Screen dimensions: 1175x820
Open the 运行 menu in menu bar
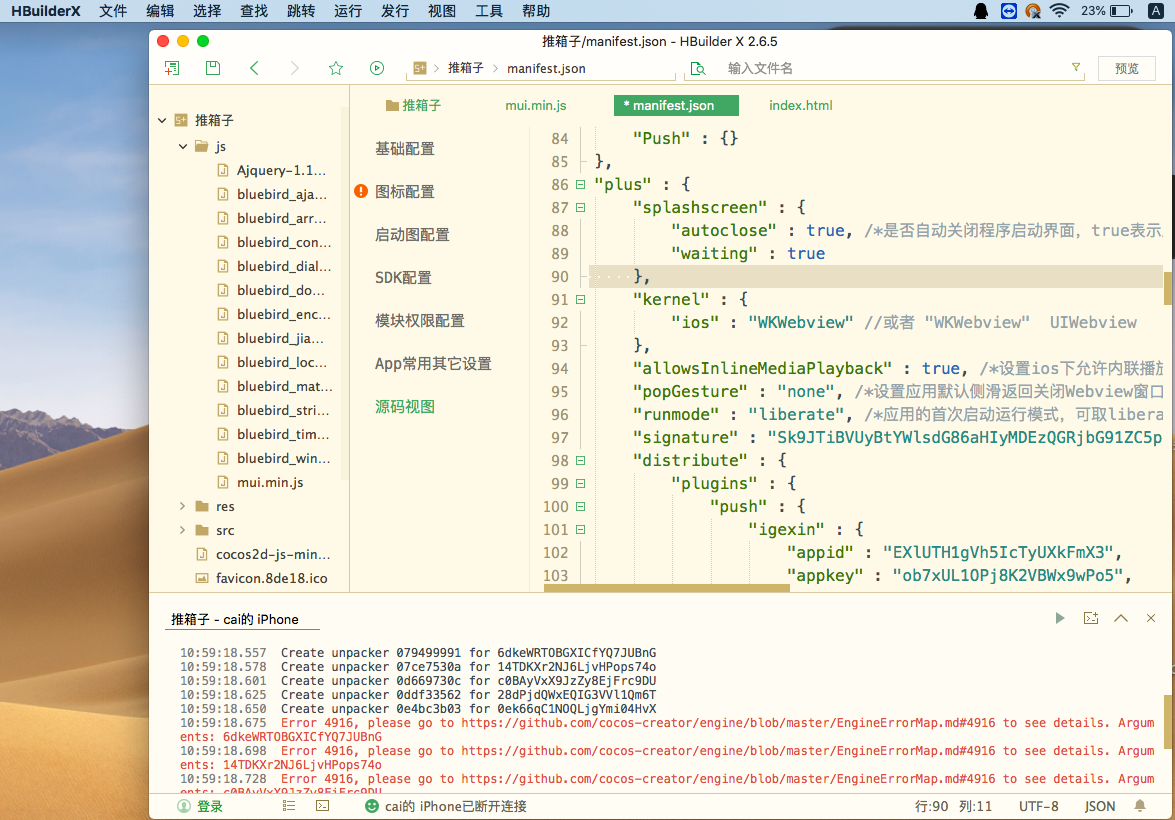(x=348, y=11)
